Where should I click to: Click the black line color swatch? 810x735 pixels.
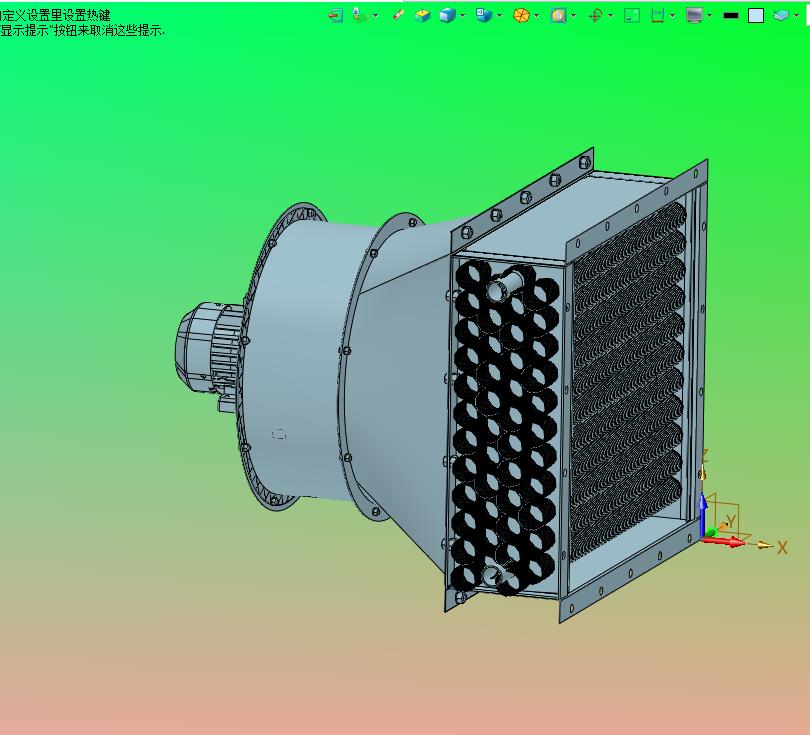[x=731, y=16]
